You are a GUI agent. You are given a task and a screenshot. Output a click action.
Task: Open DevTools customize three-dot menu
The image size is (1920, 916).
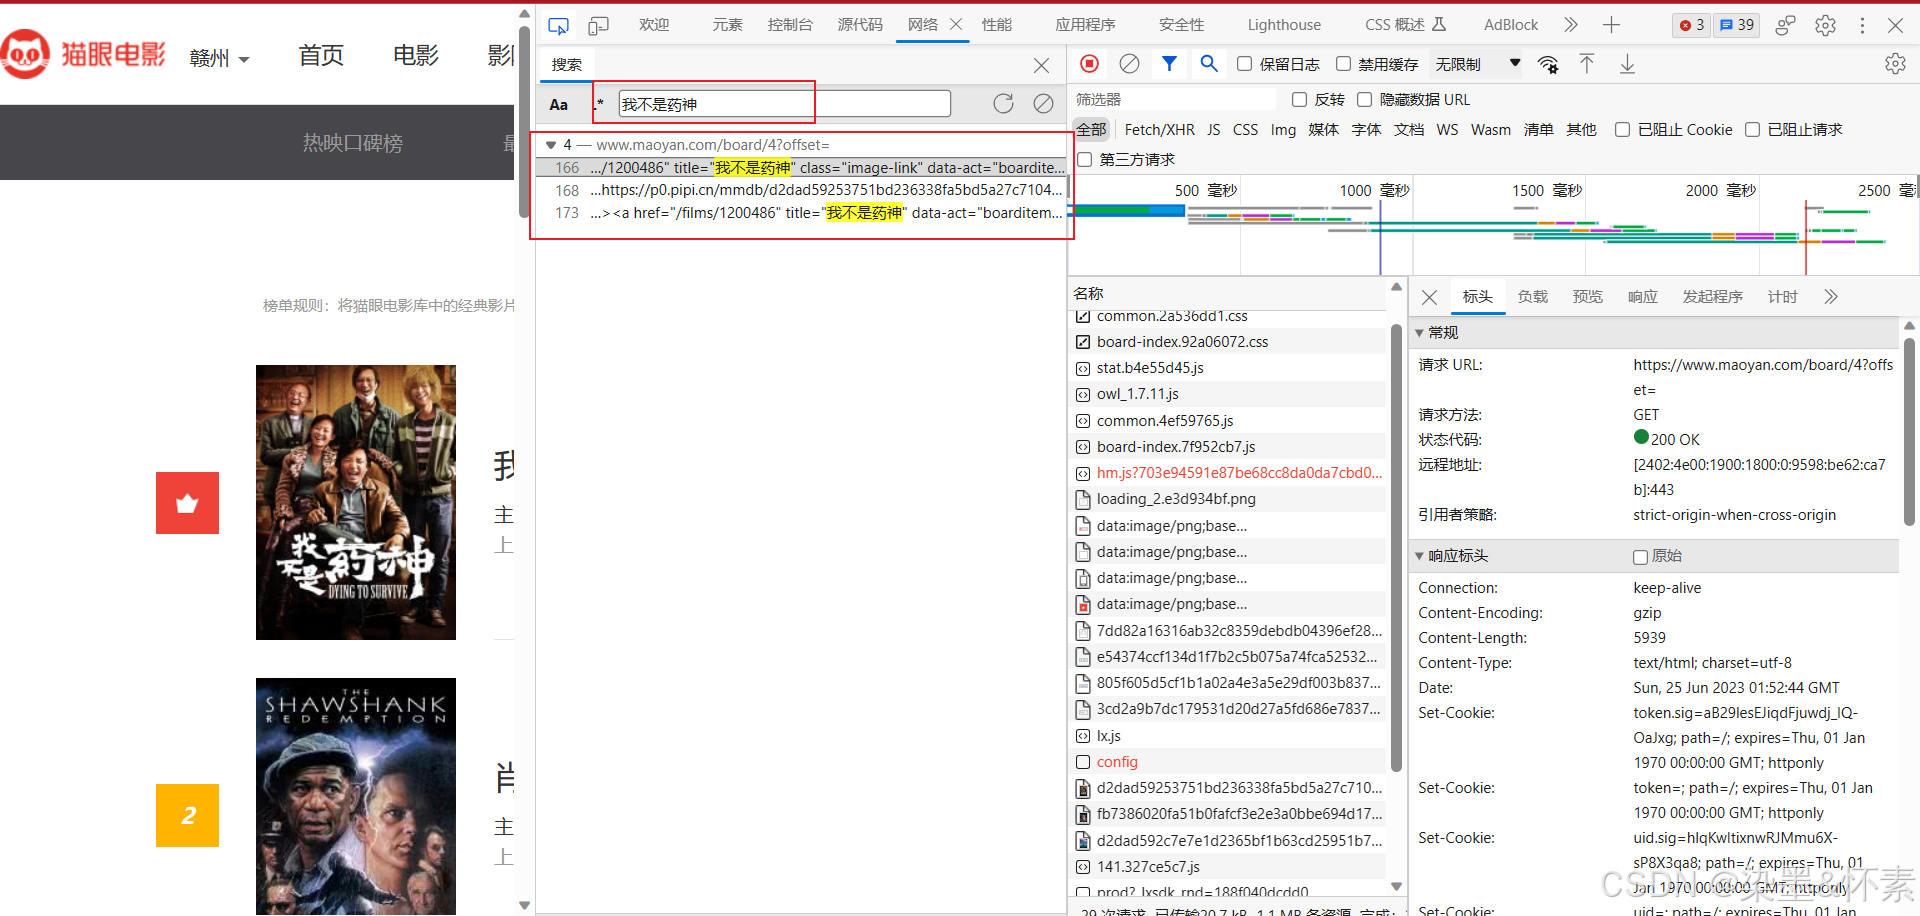[x=1862, y=25]
